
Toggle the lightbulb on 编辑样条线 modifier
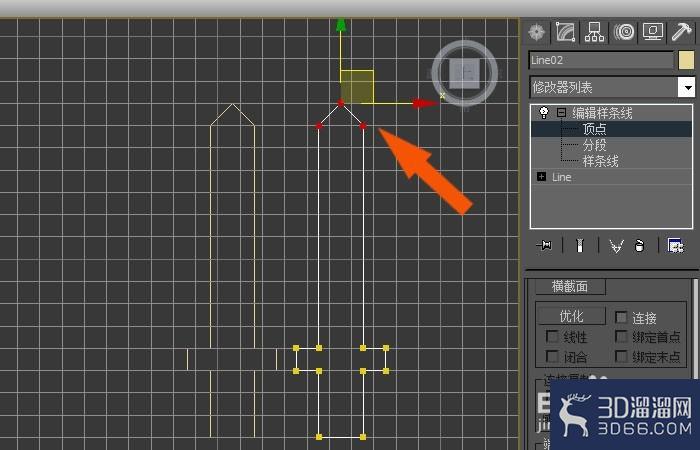pos(543,112)
